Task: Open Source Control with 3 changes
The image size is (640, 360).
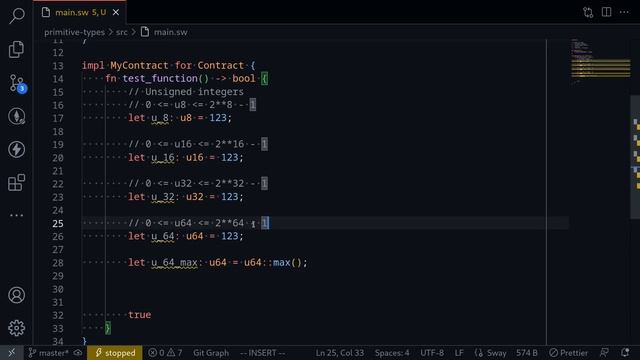Action: 17,83
